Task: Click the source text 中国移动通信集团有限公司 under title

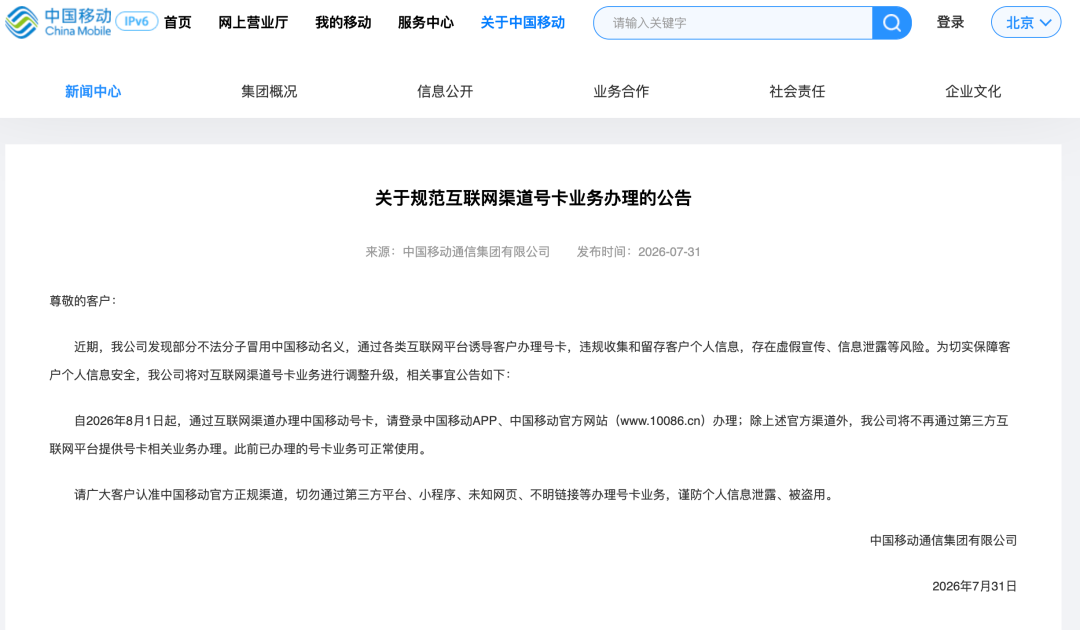Action: coord(476,252)
